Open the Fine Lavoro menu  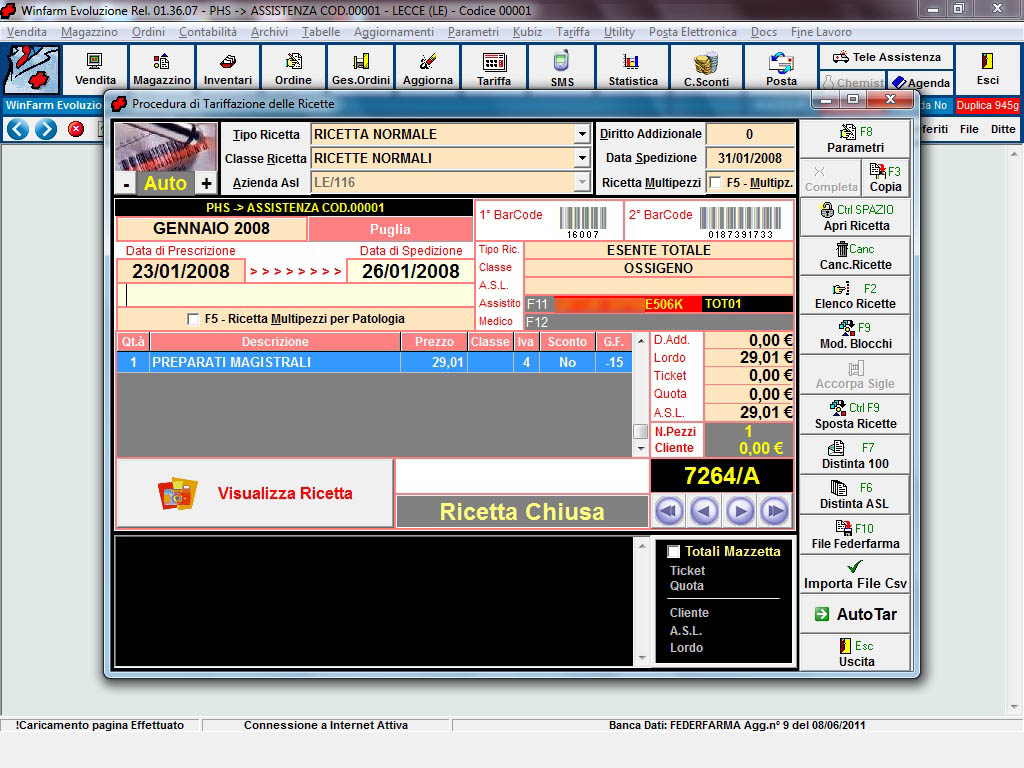821,32
